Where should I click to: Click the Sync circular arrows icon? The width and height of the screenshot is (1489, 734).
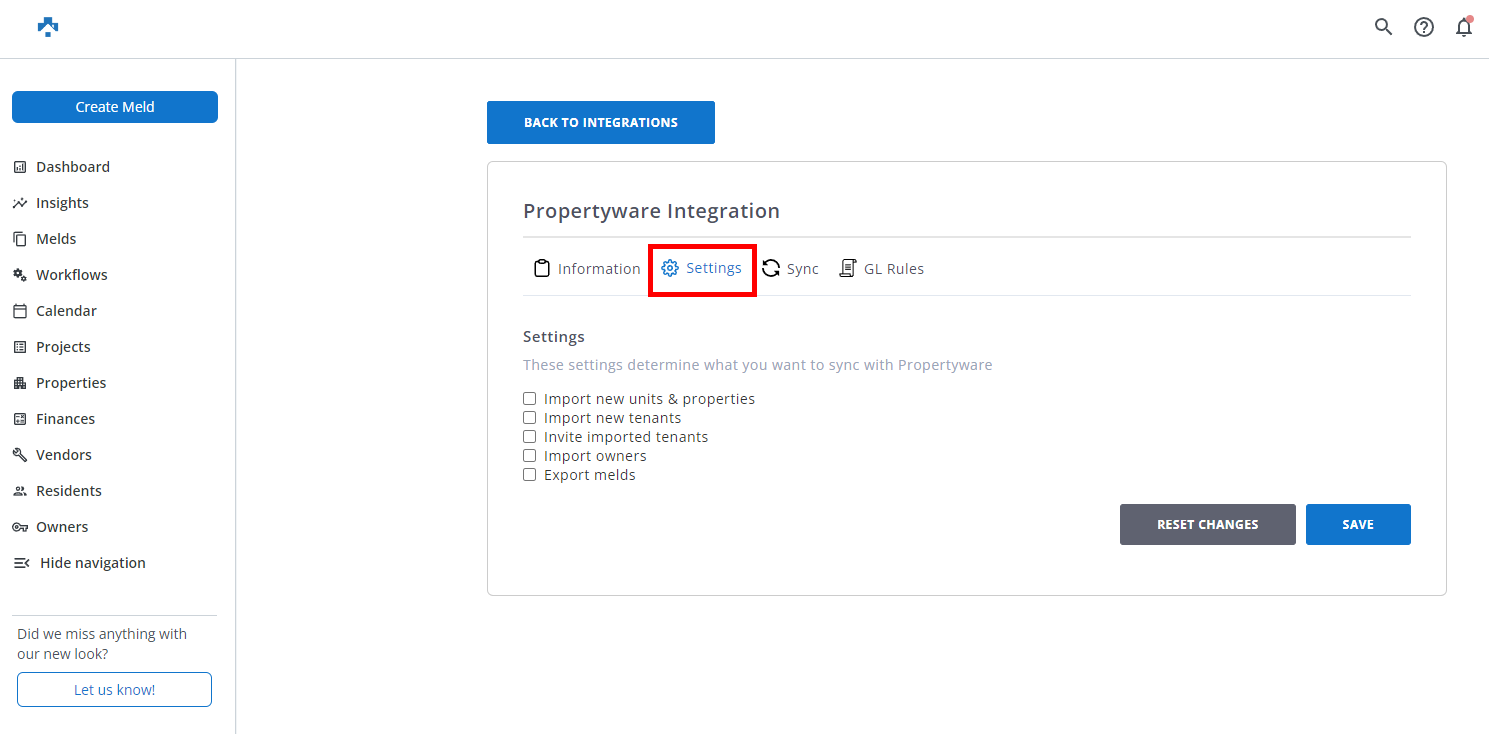pyautogui.click(x=771, y=268)
